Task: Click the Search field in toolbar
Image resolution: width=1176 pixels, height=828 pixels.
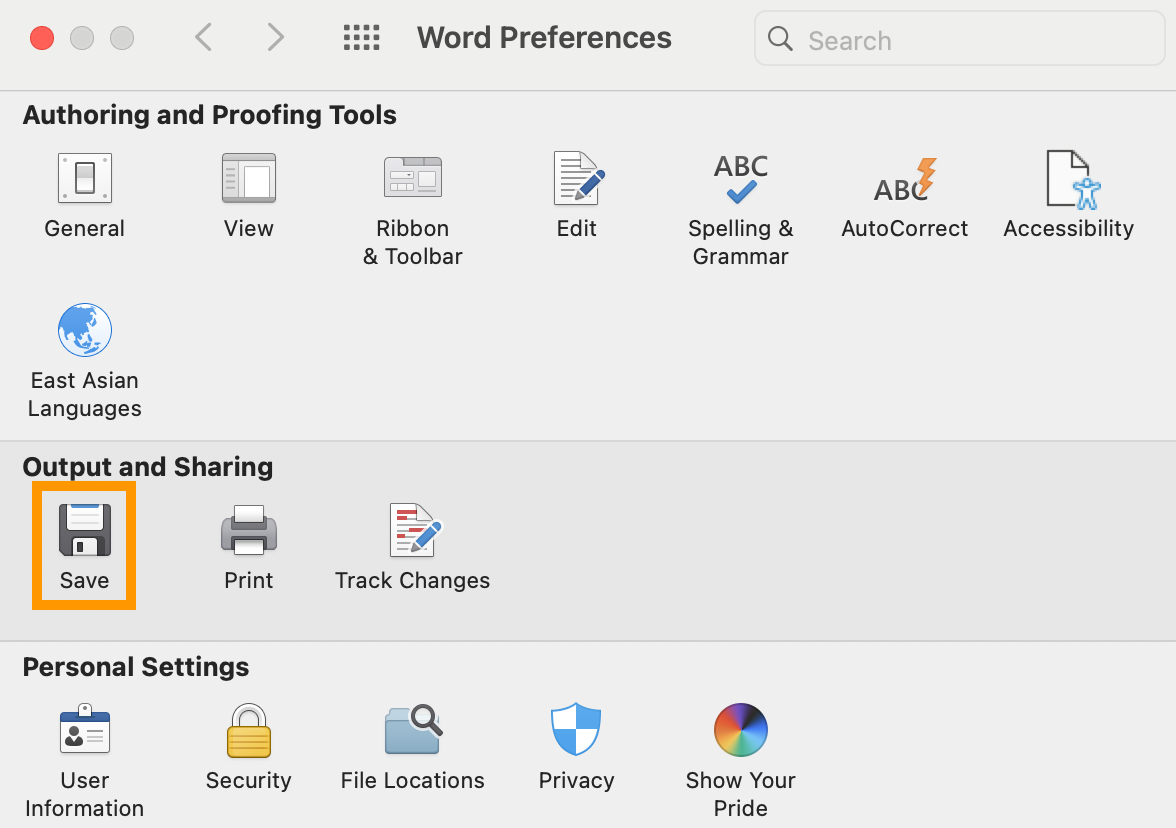Action: (960, 40)
